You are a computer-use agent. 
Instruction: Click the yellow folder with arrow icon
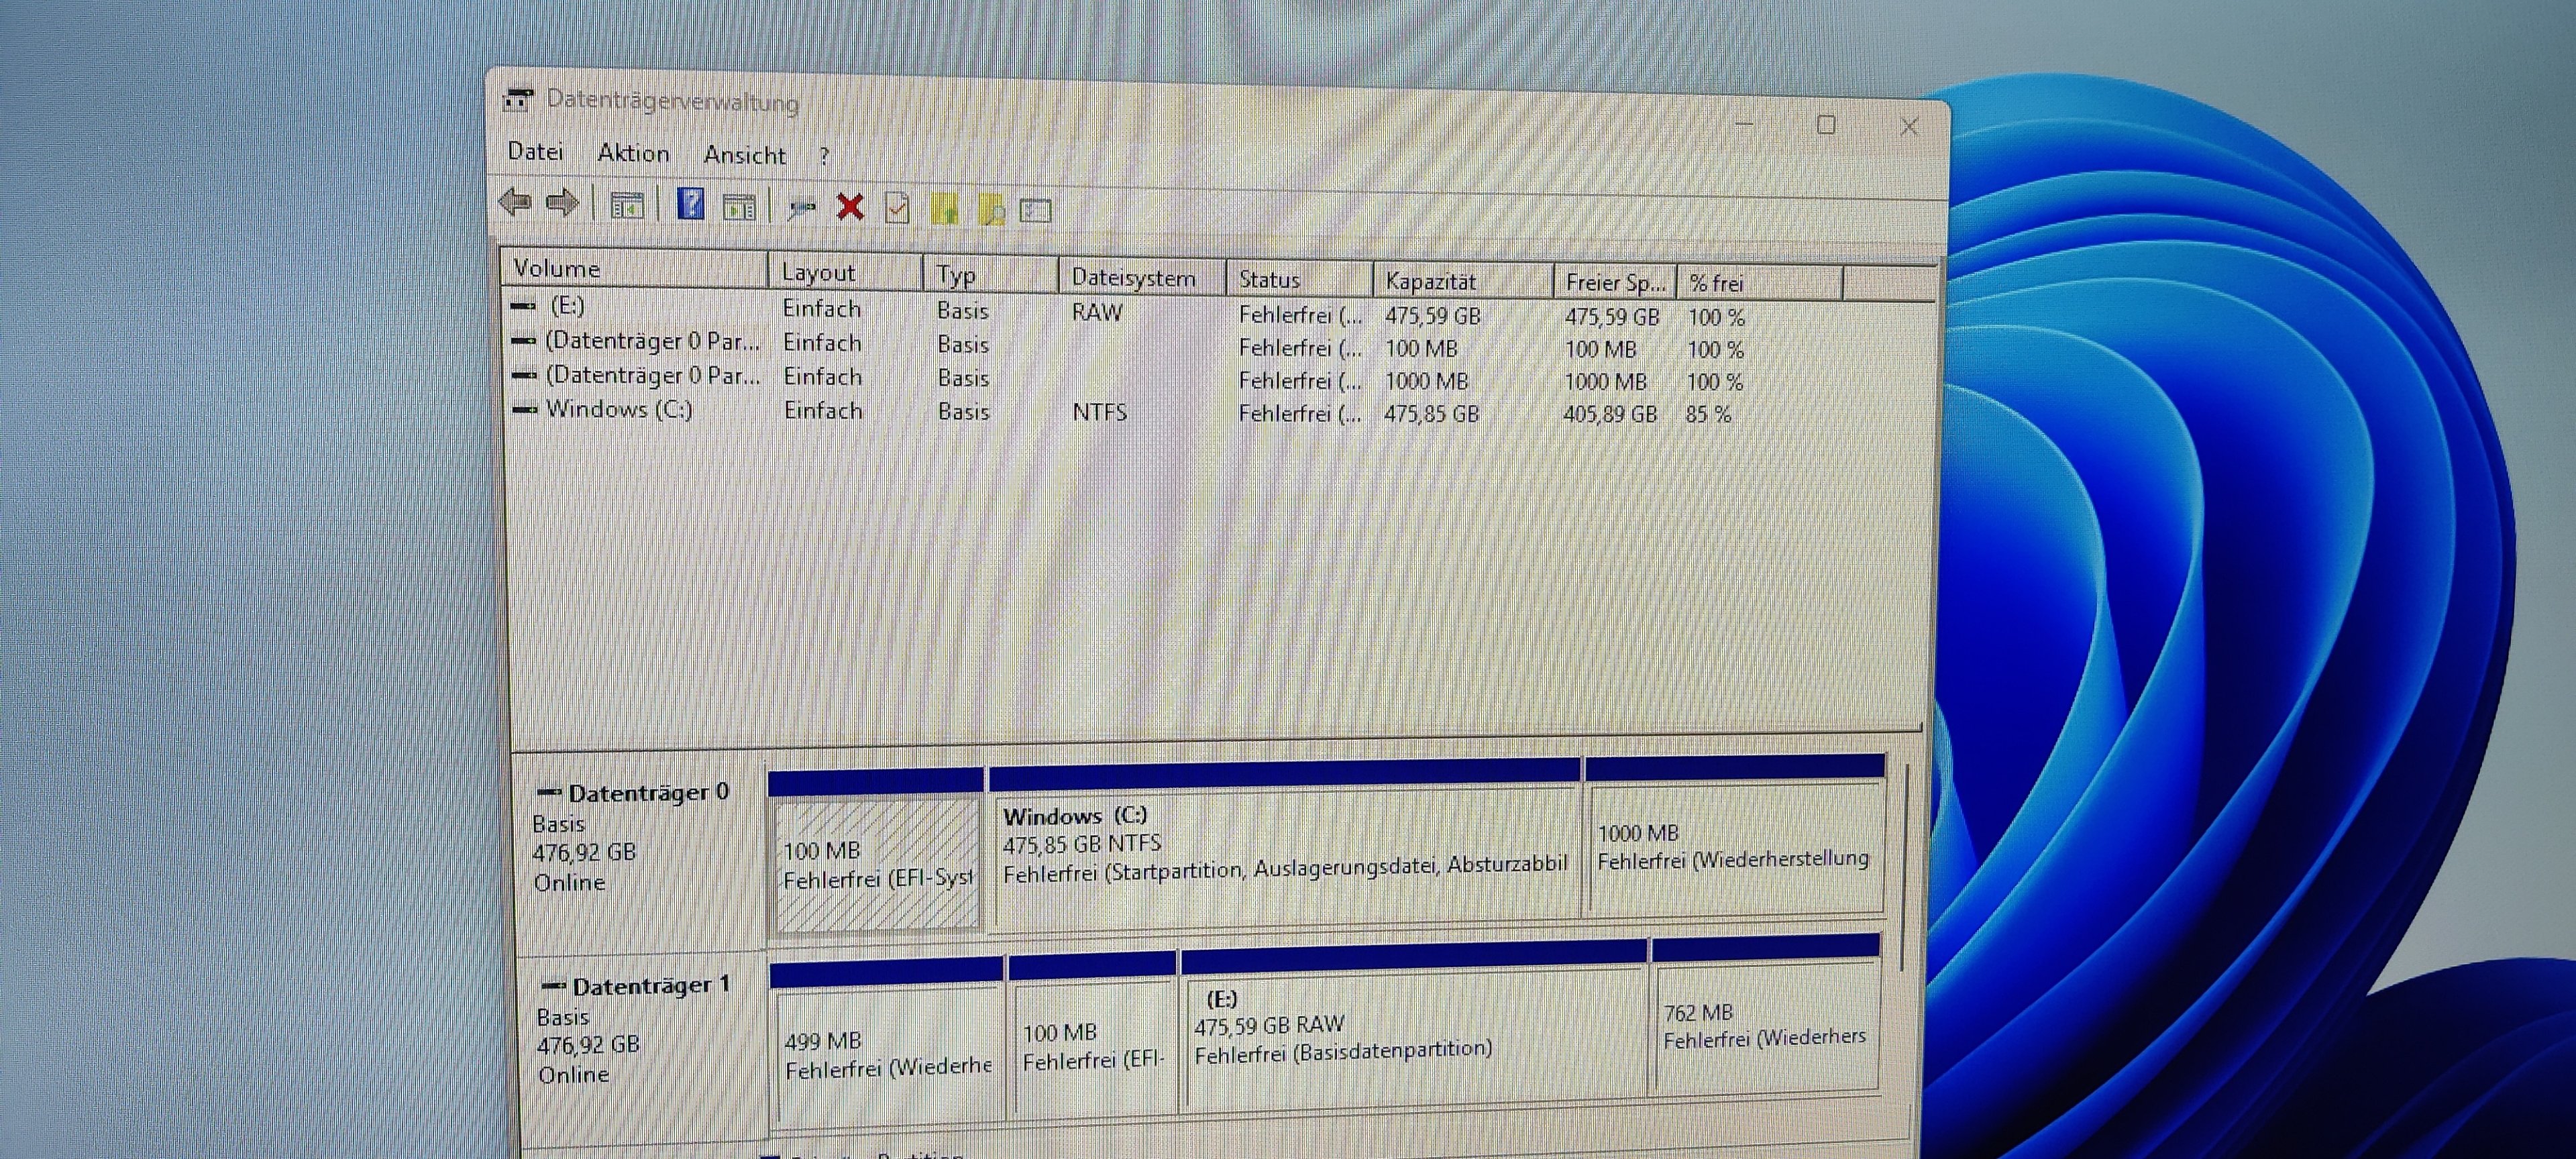pyautogui.click(x=944, y=209)
